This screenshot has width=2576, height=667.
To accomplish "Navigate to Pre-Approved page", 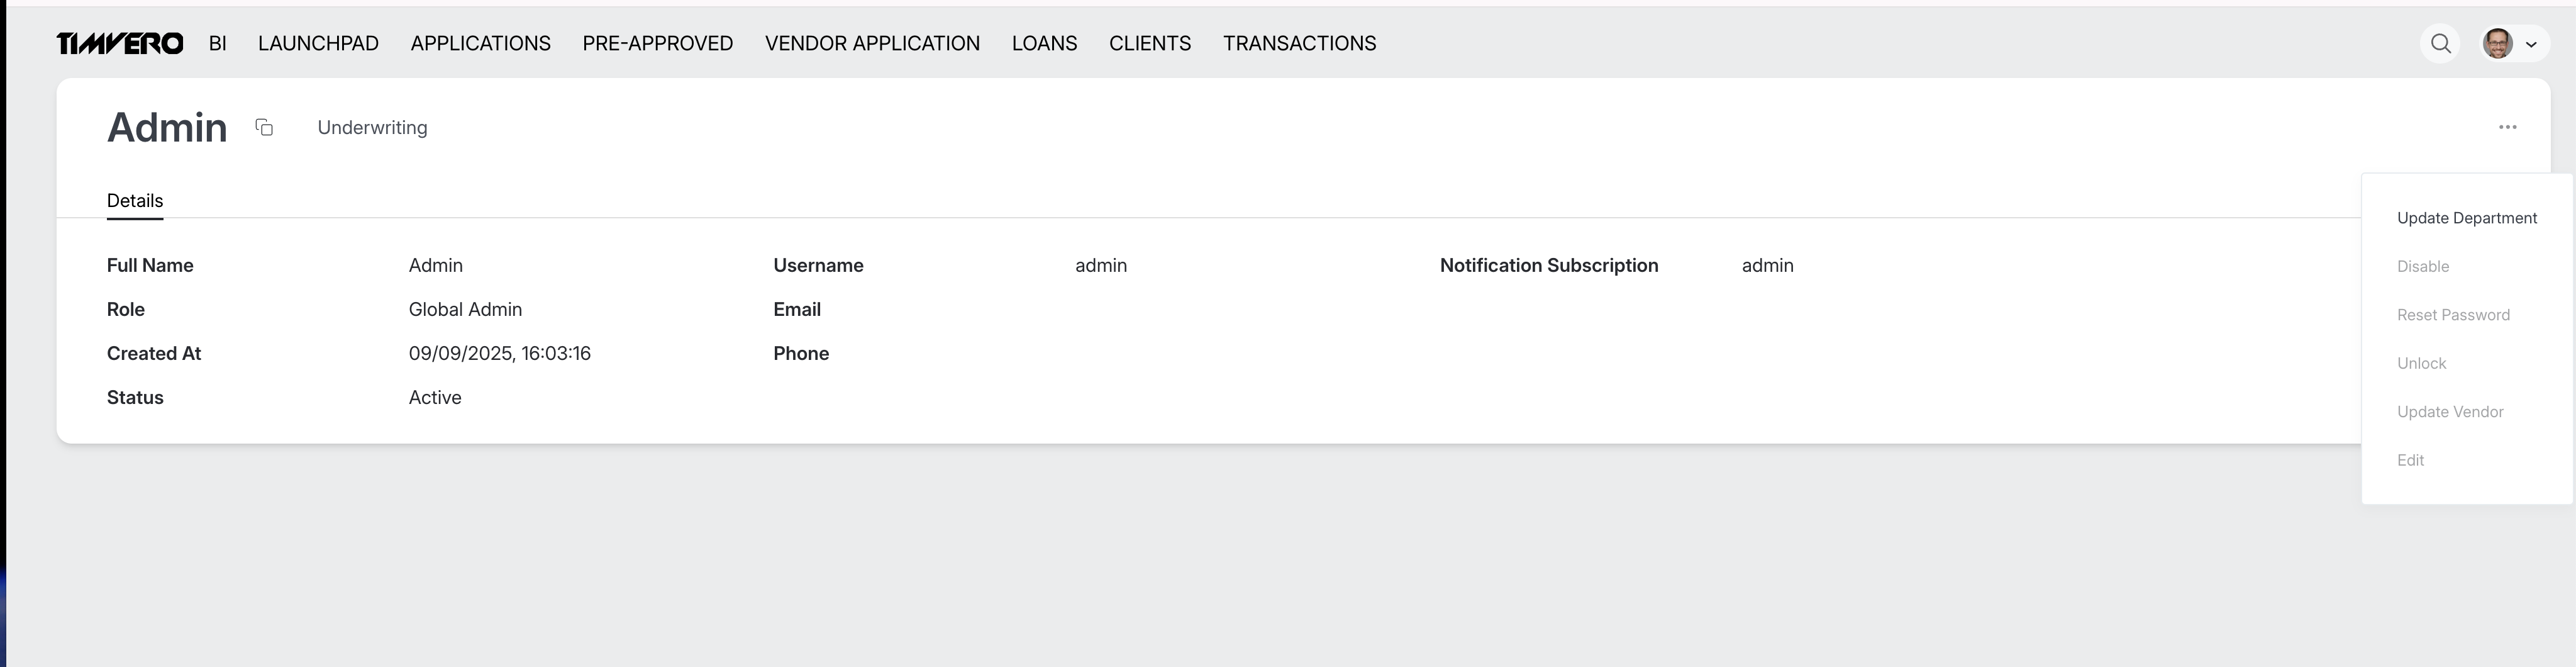I will (x=657, y=43).
